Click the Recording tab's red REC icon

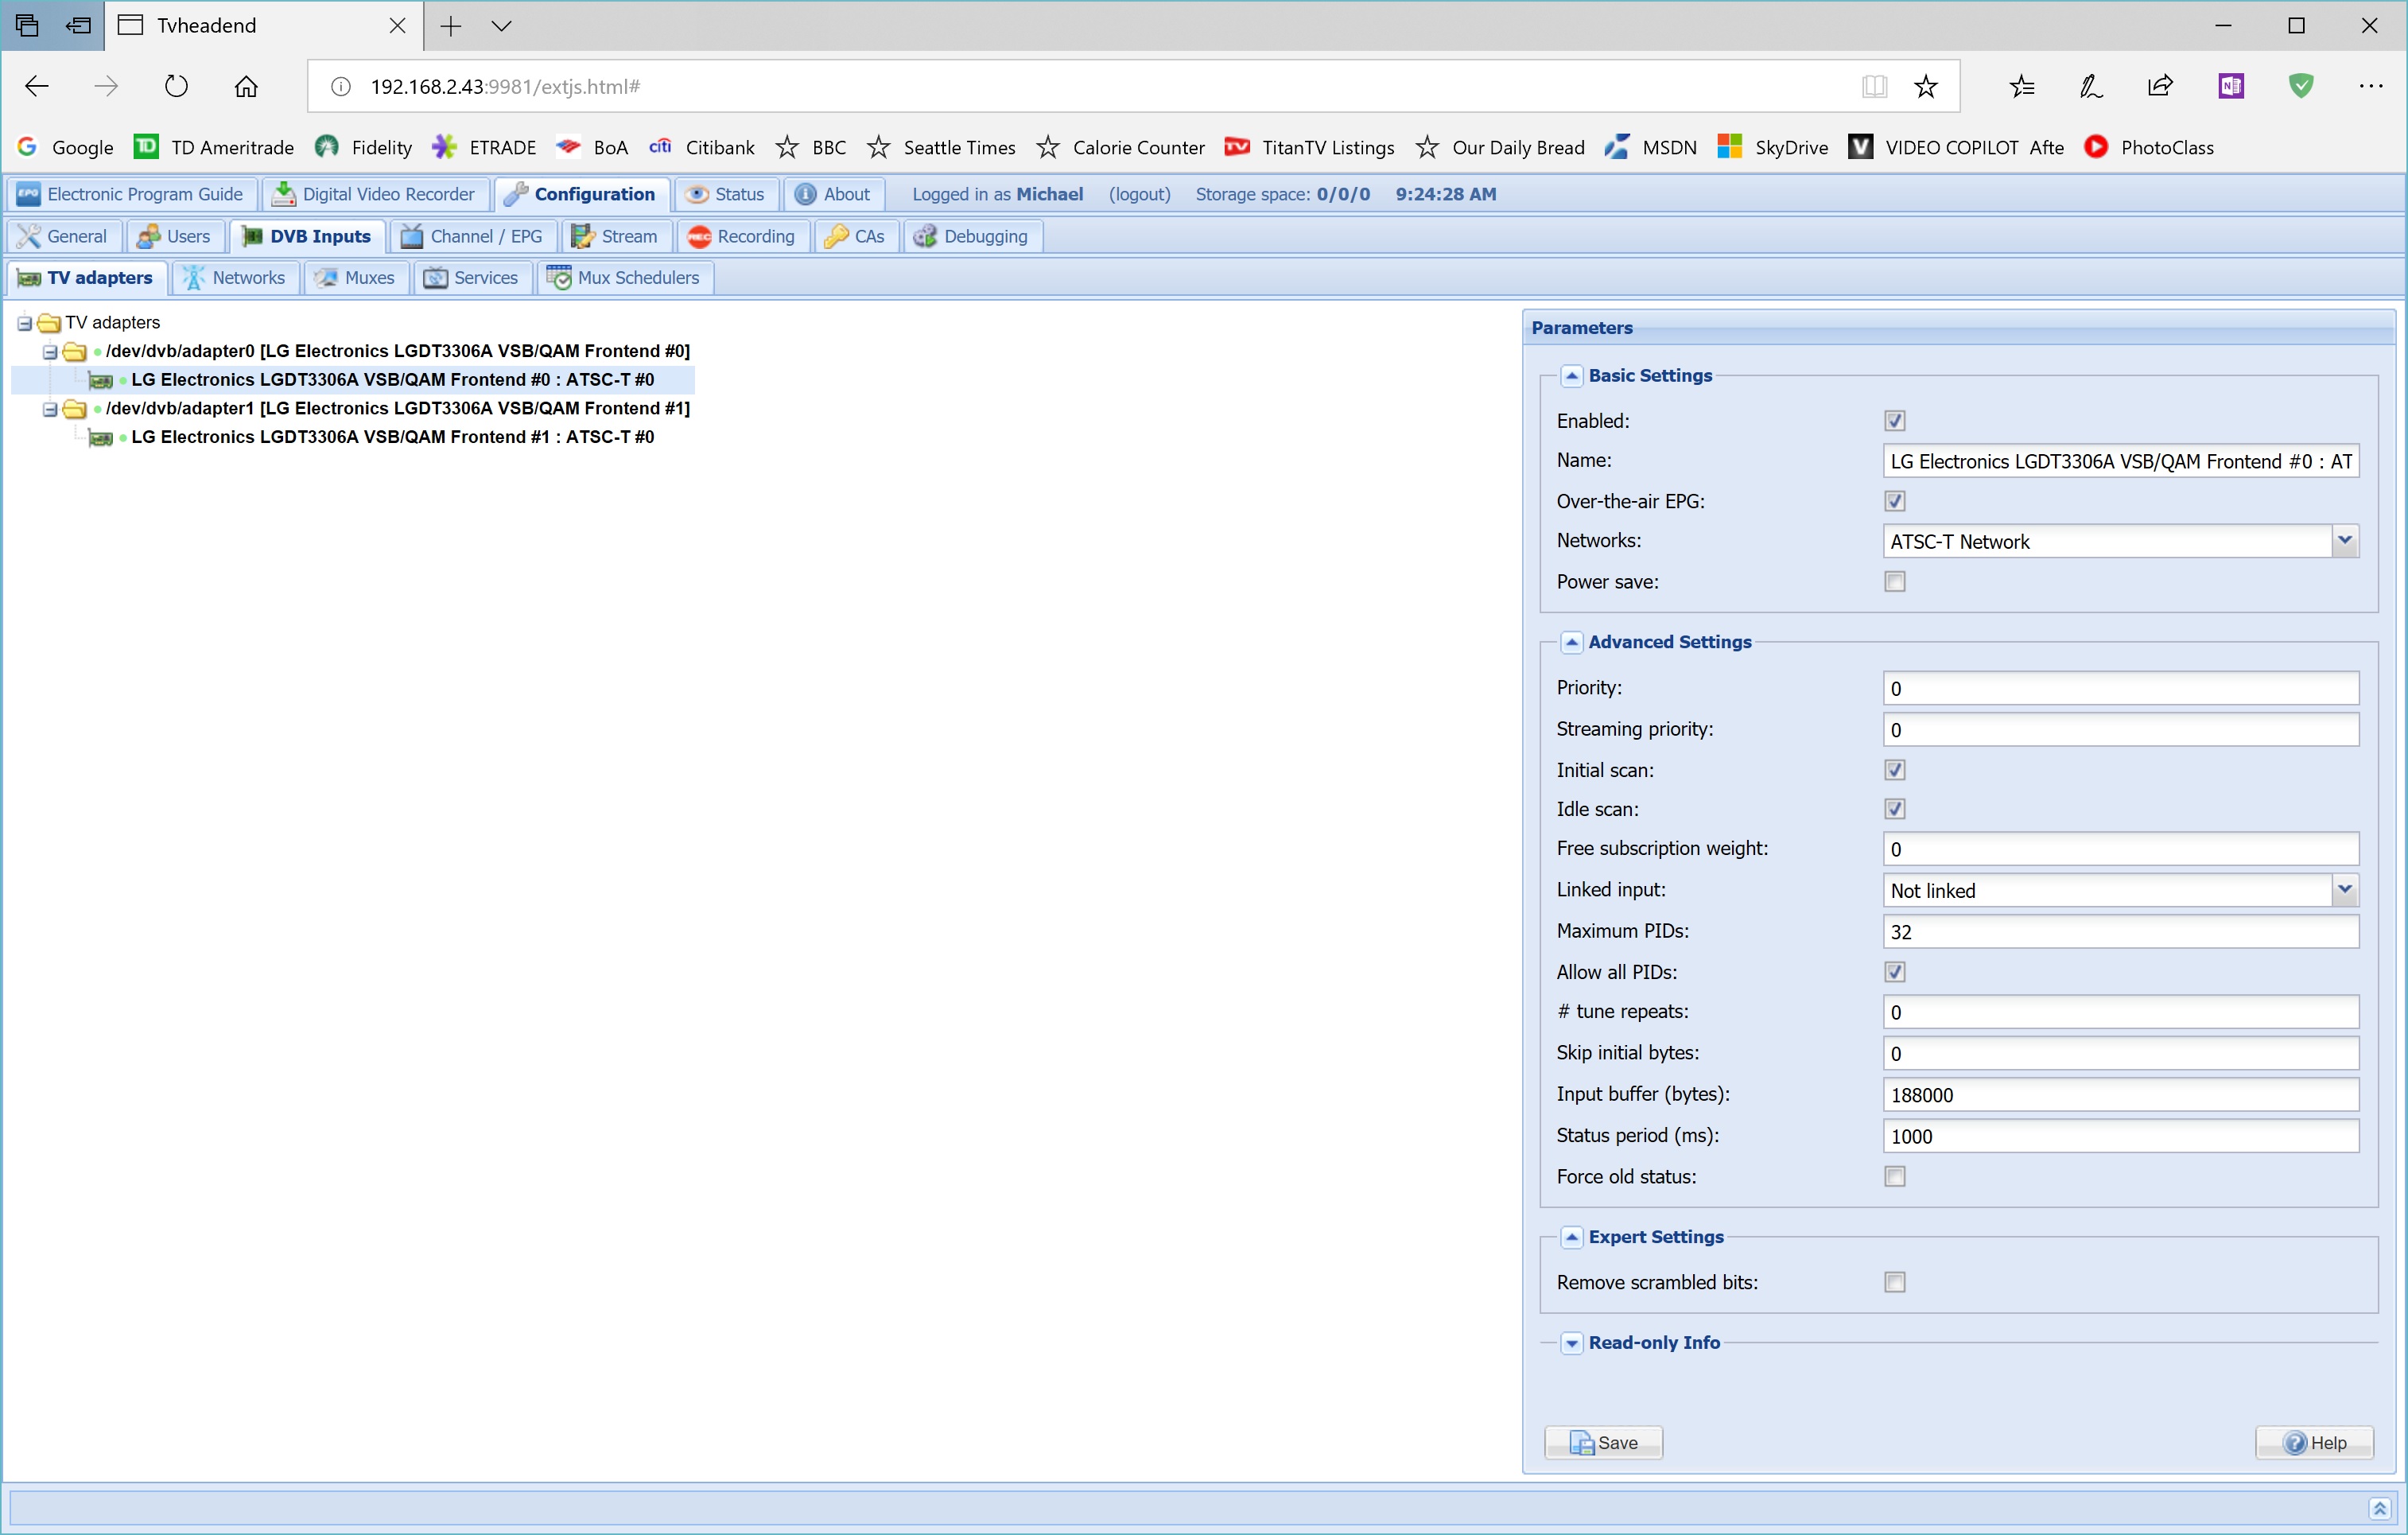click(699, 237)
